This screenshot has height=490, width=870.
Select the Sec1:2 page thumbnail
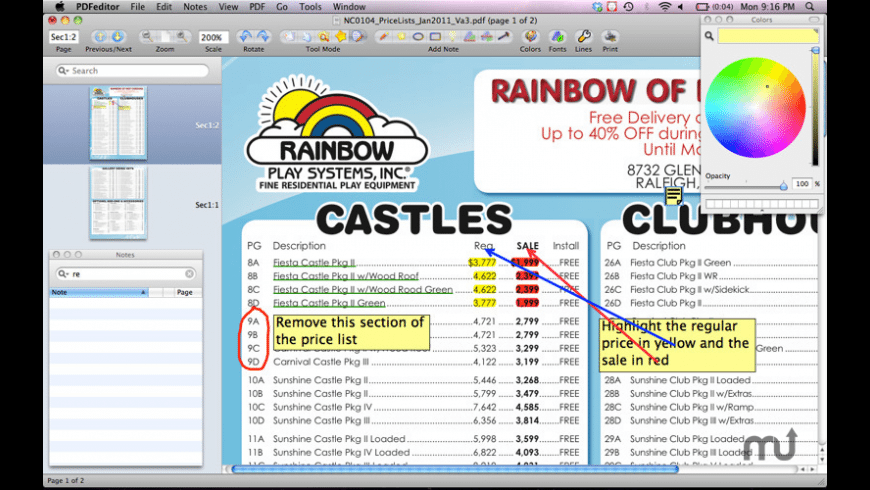coord(118,123)
